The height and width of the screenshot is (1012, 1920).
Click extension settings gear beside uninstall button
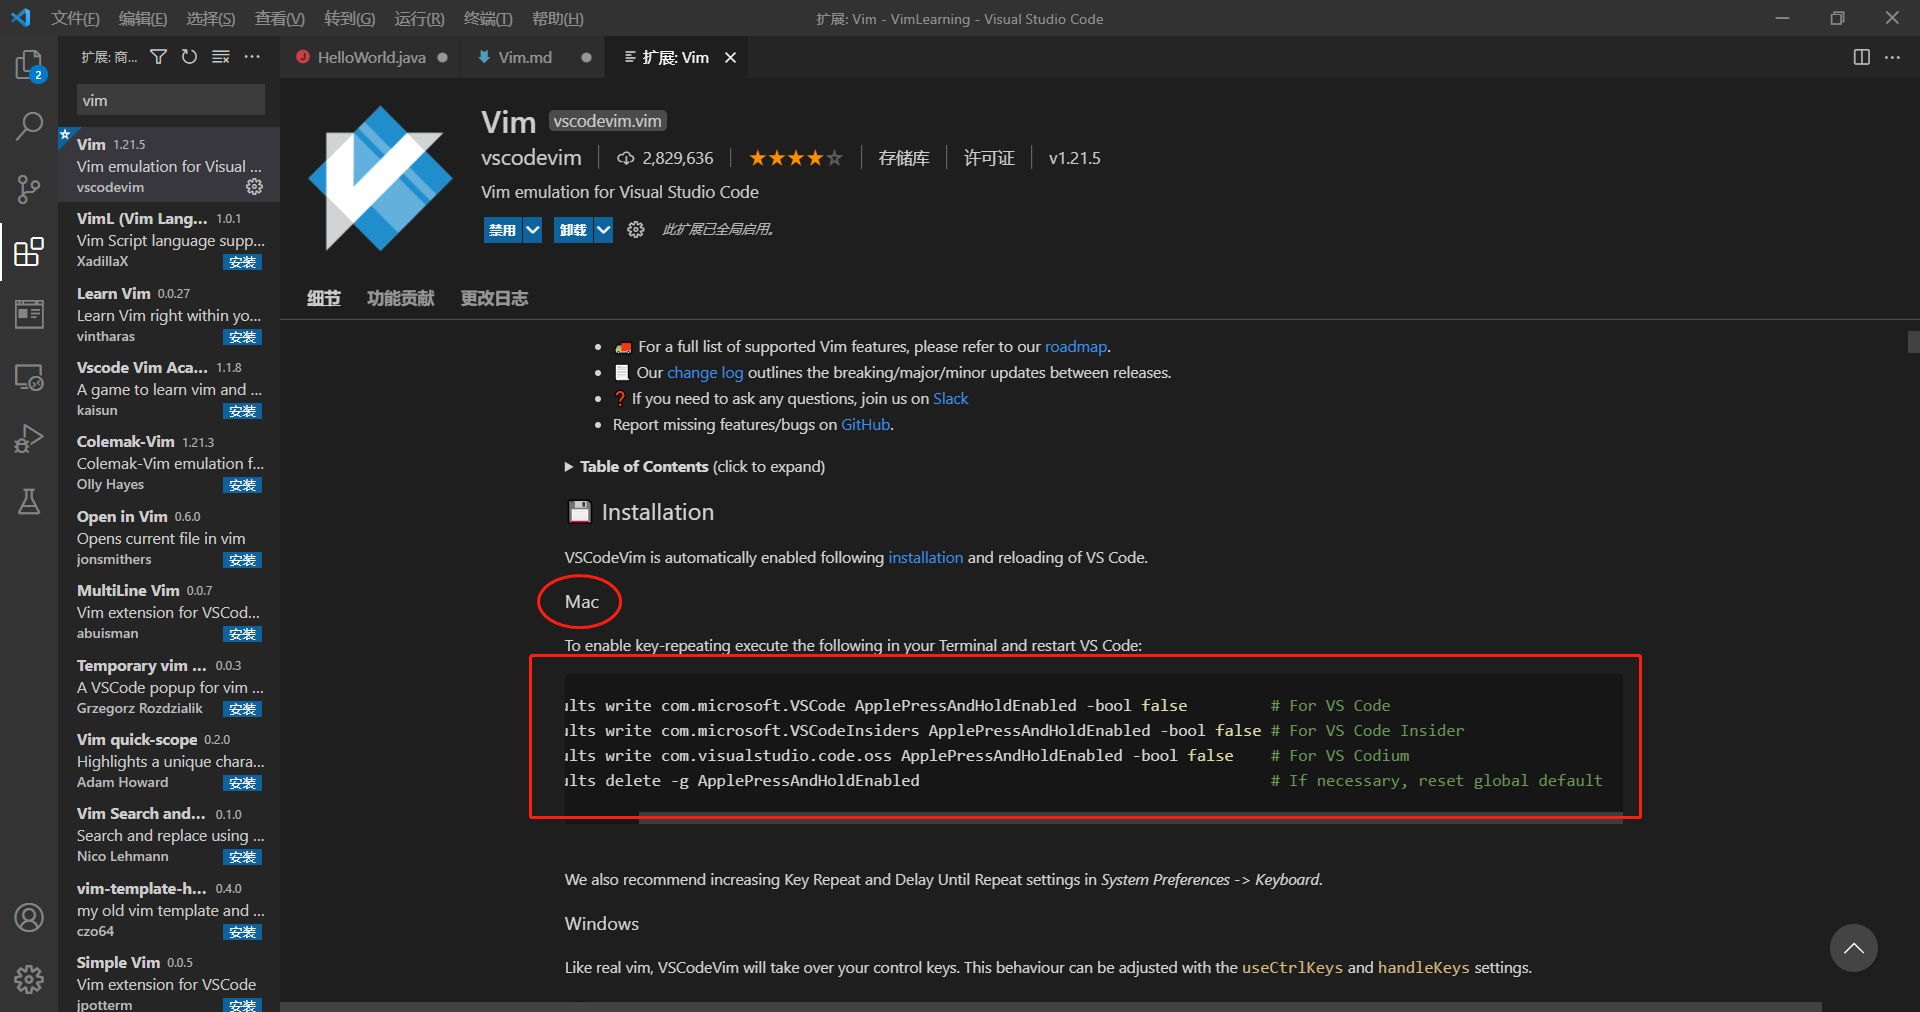click(636, 230)
